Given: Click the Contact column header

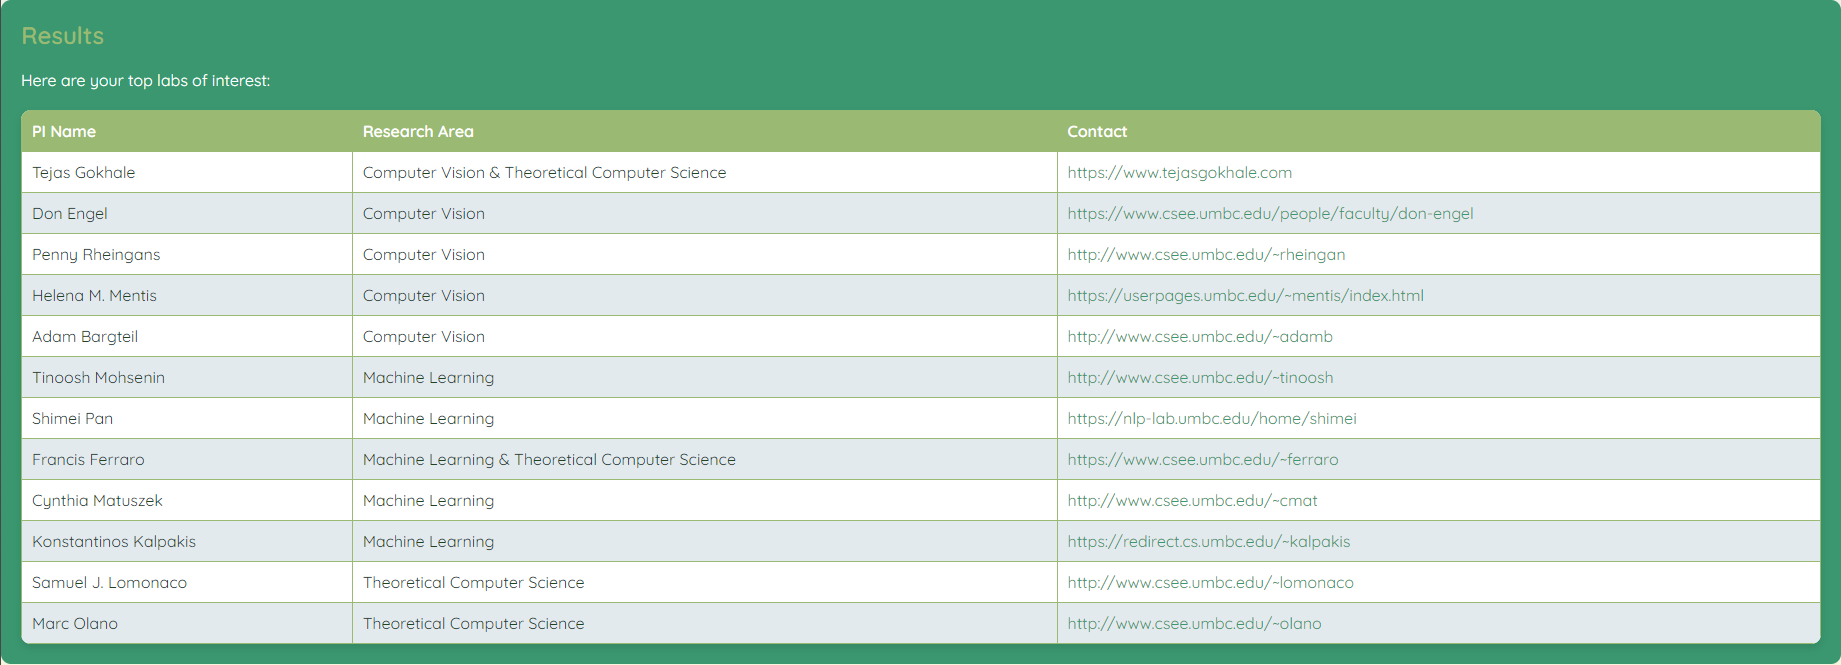Looking at the screenshot, I should click(x=1439, y=131).
